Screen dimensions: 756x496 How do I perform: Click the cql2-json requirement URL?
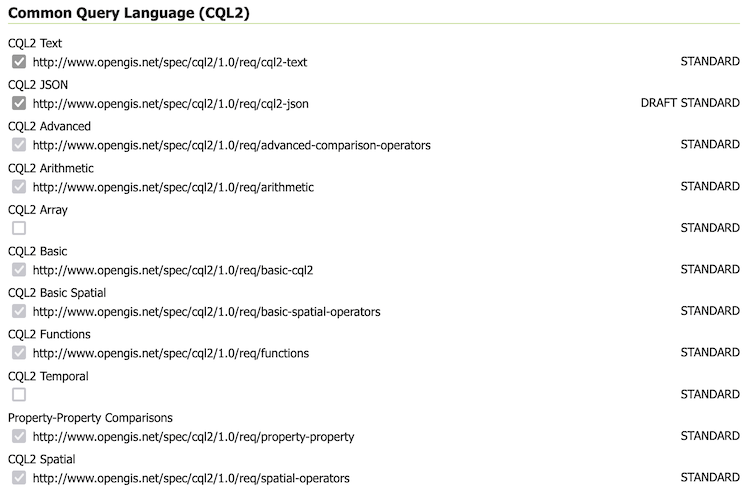point(170,103)
